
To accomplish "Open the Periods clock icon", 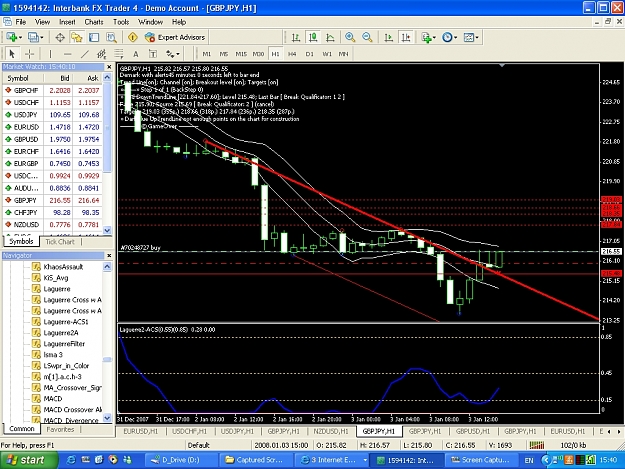I will pyautogui.click(x=447, y=37).
